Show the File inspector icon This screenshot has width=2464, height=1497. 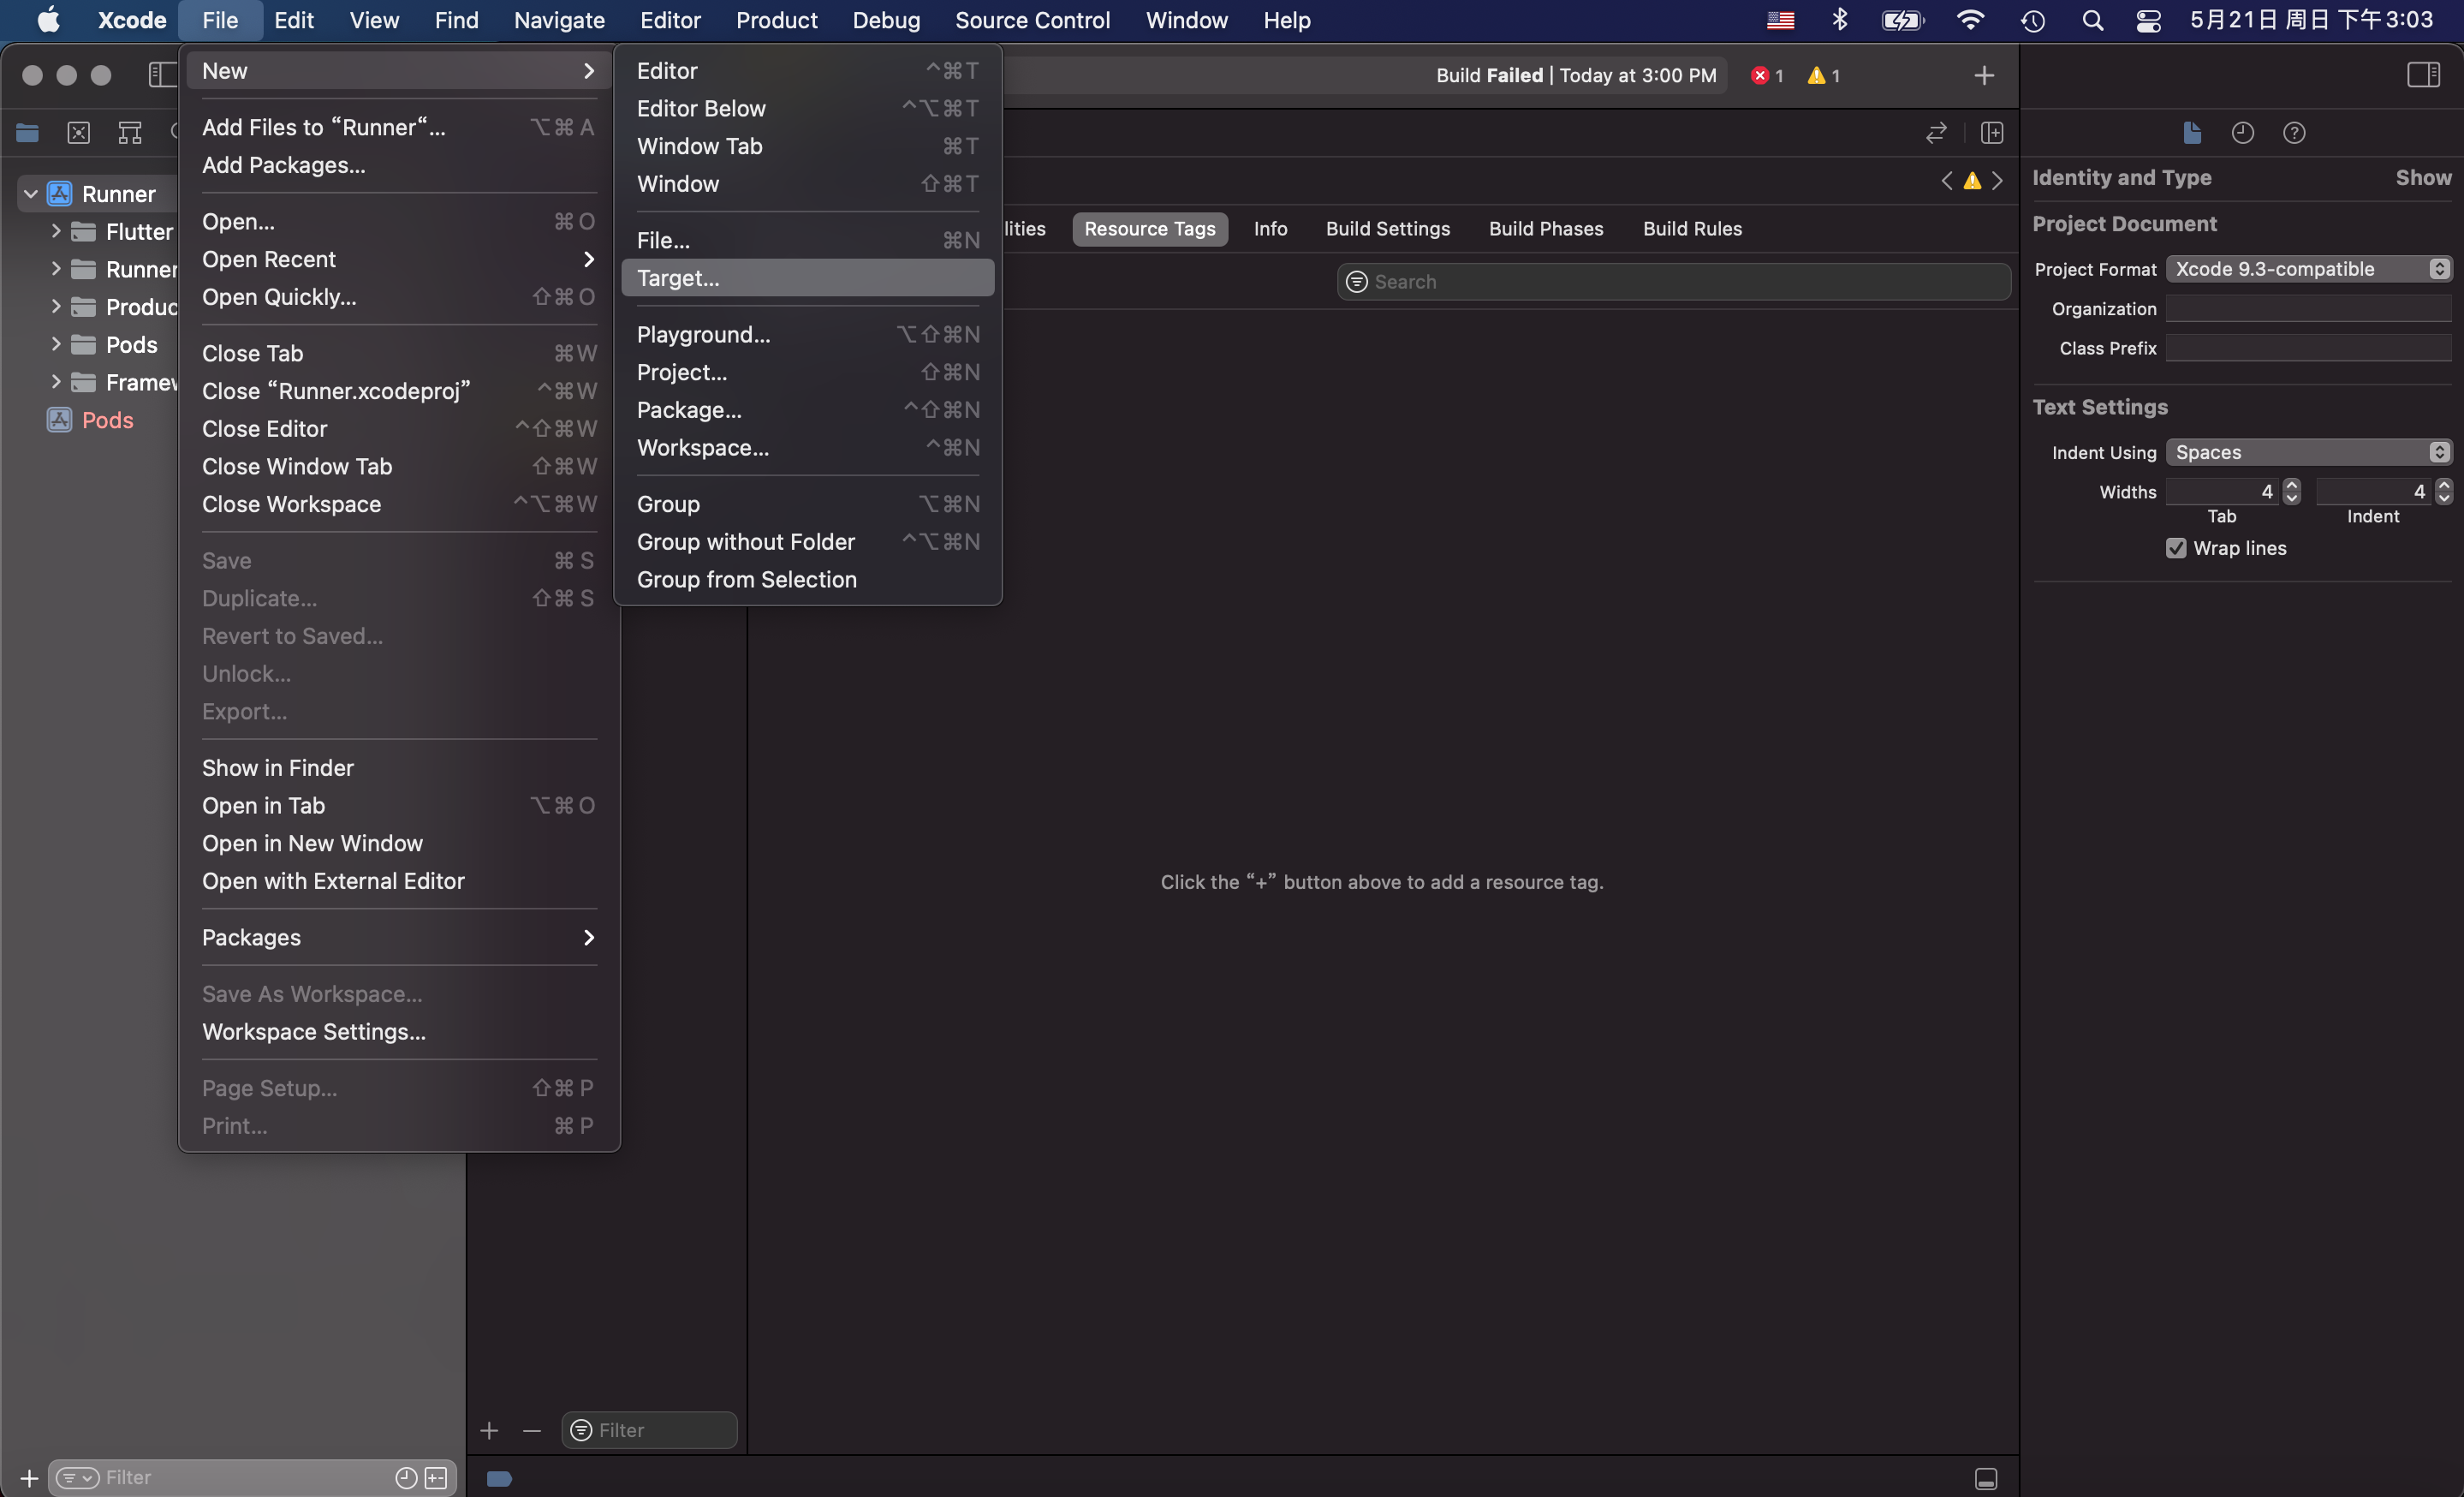[x=2191, y=132]
